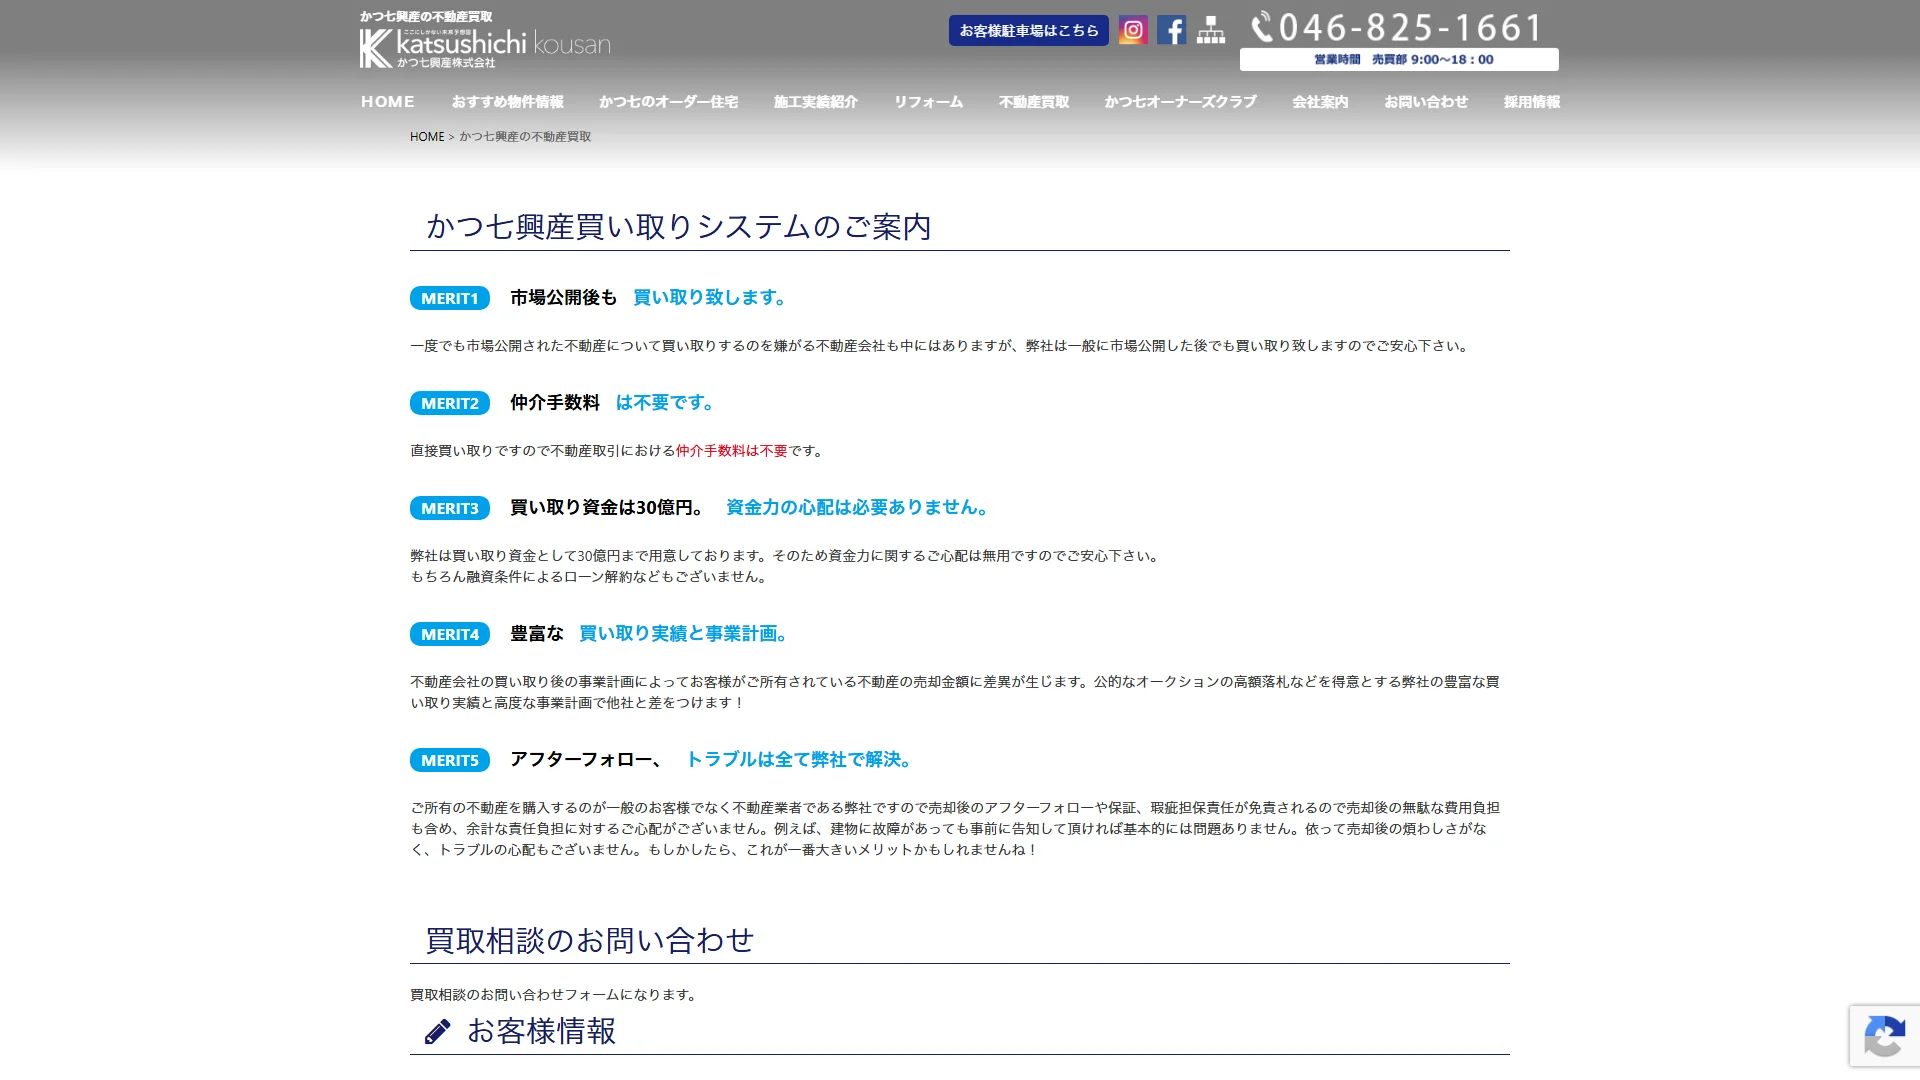Viewport: 1920px width, 1080px height.
Task: Open かつ七のオーダー住宅 menu
Action: coord(668,102)
